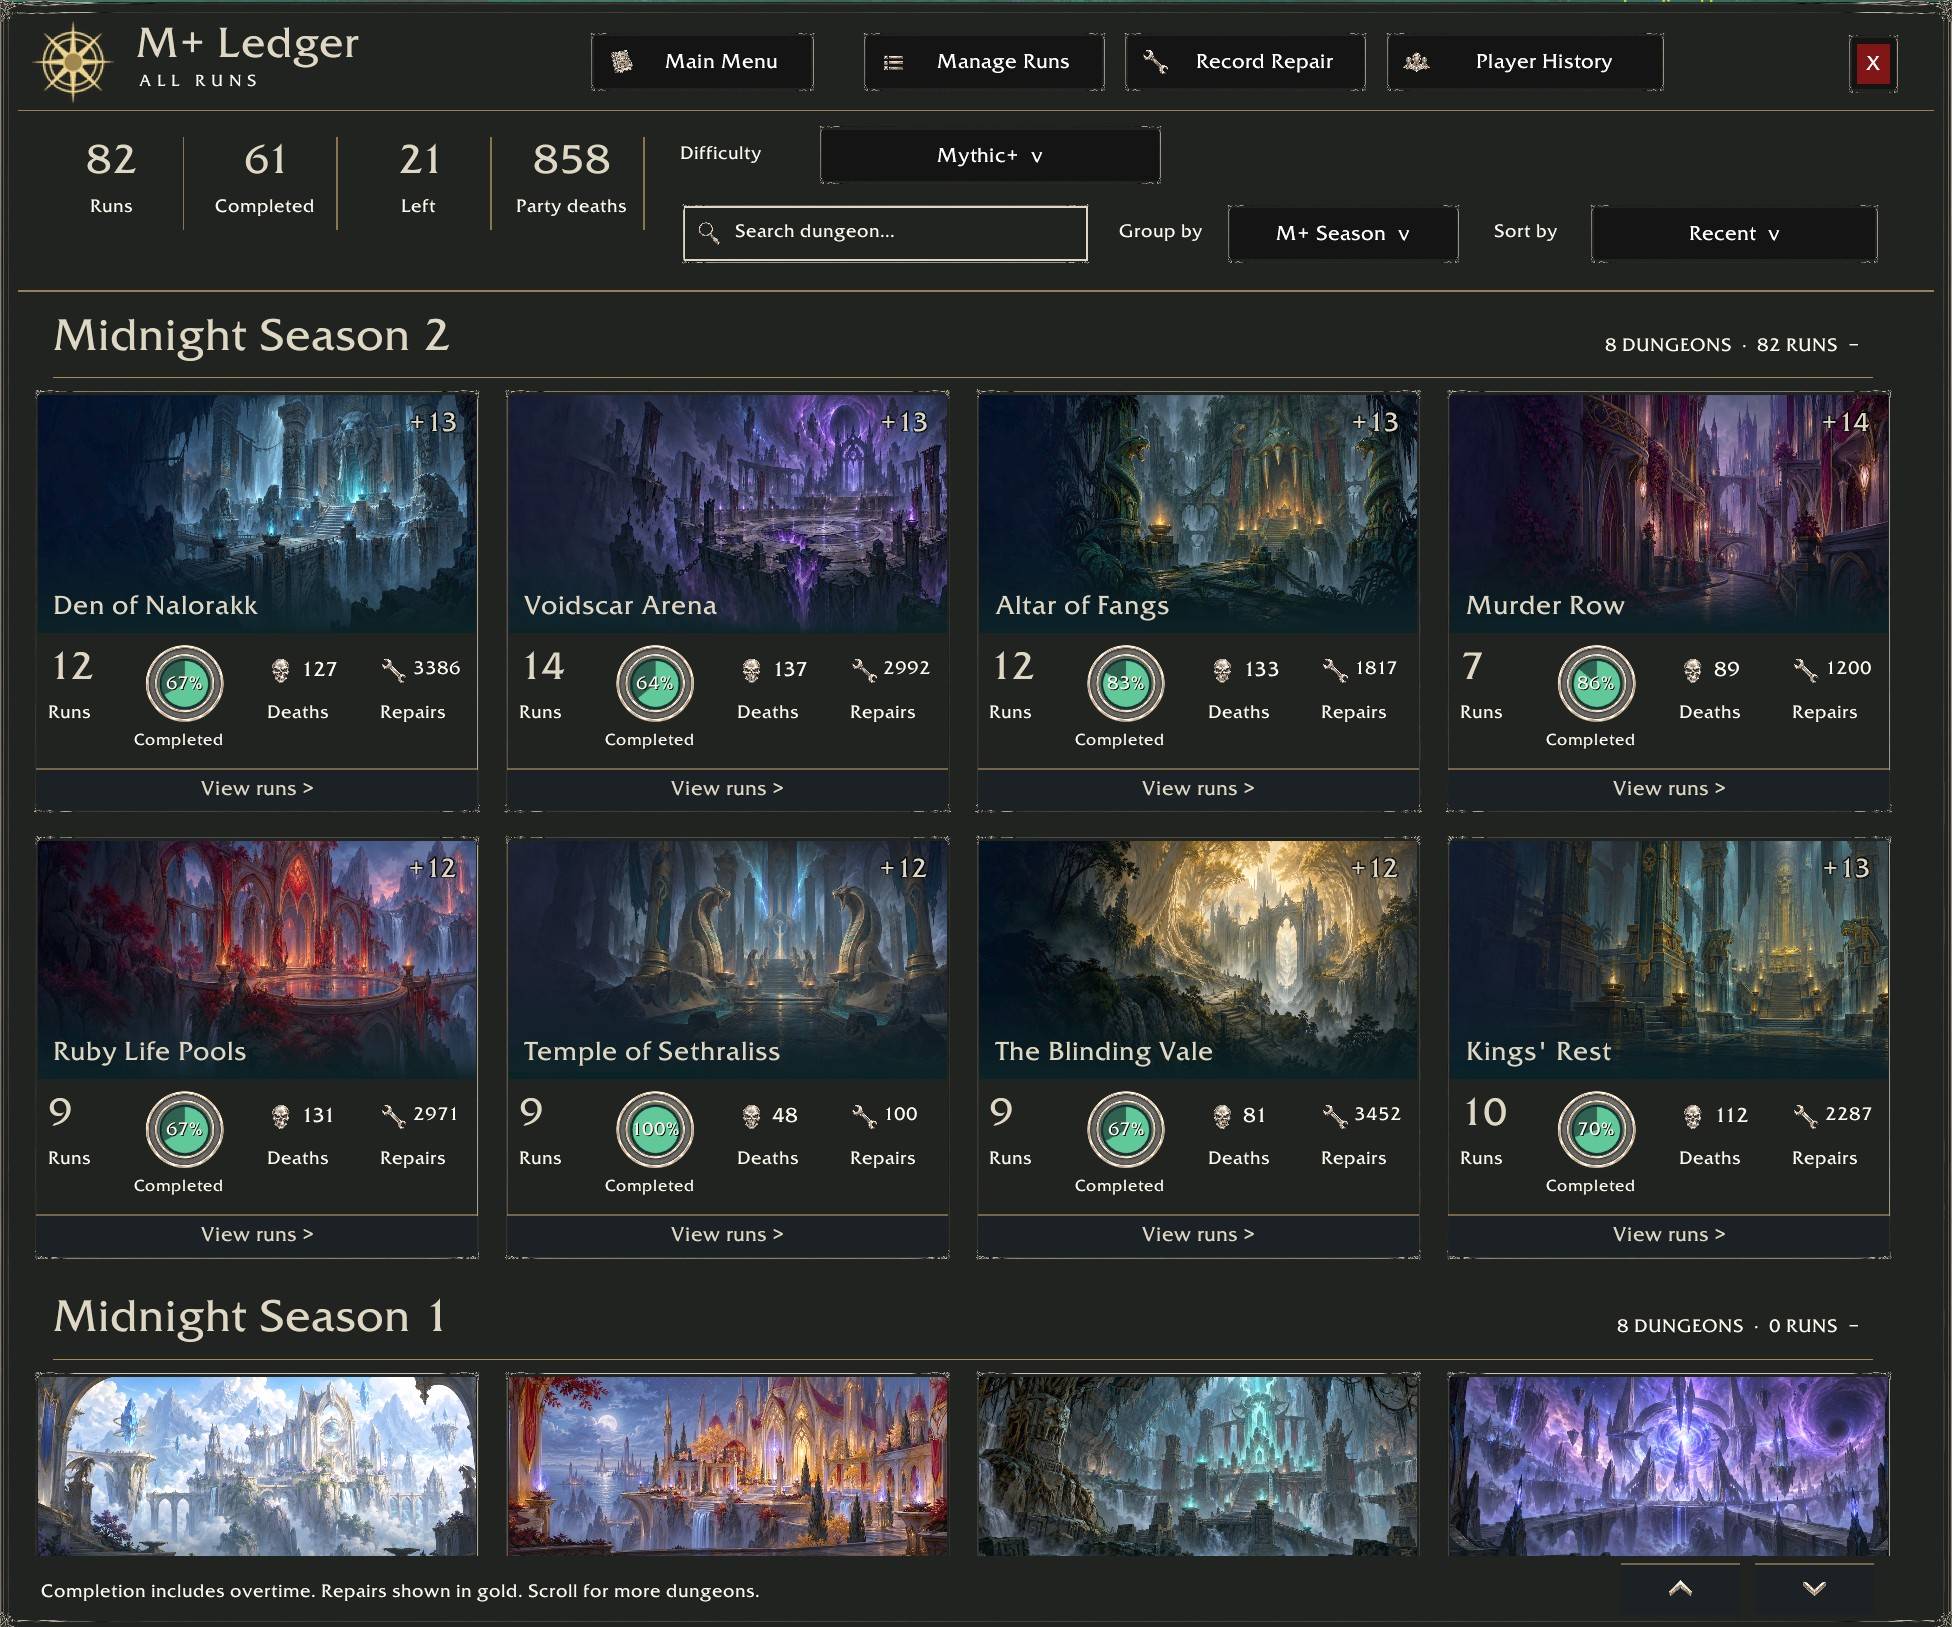Open the Group by M+ Season dropdown
The height and width of the screenshot is (1627, 1952).
(x=1343, y=234)
